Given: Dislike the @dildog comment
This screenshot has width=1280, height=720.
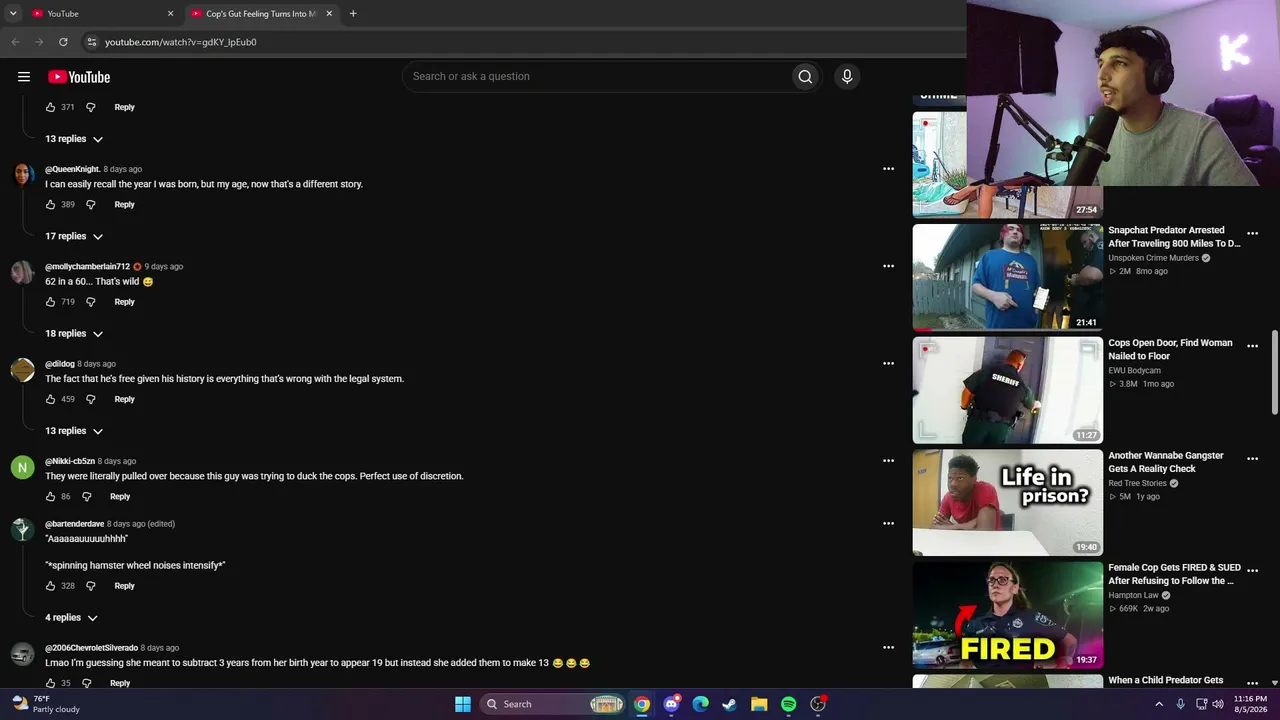Looking at the screenshot, I should click(90, 399).
